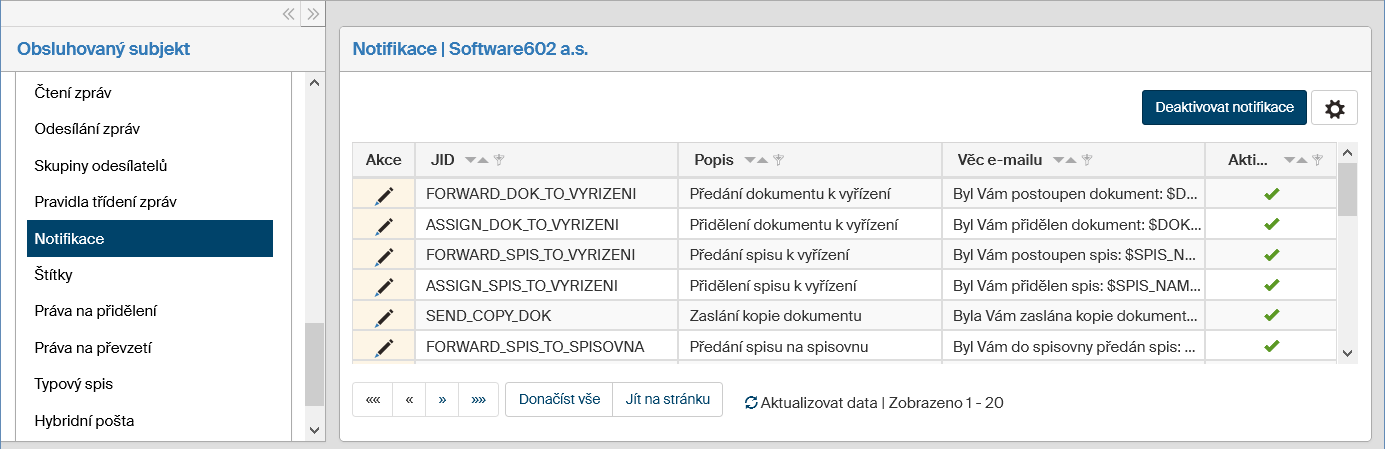Sort the JID column descending with down arrow

pos(470,160)
